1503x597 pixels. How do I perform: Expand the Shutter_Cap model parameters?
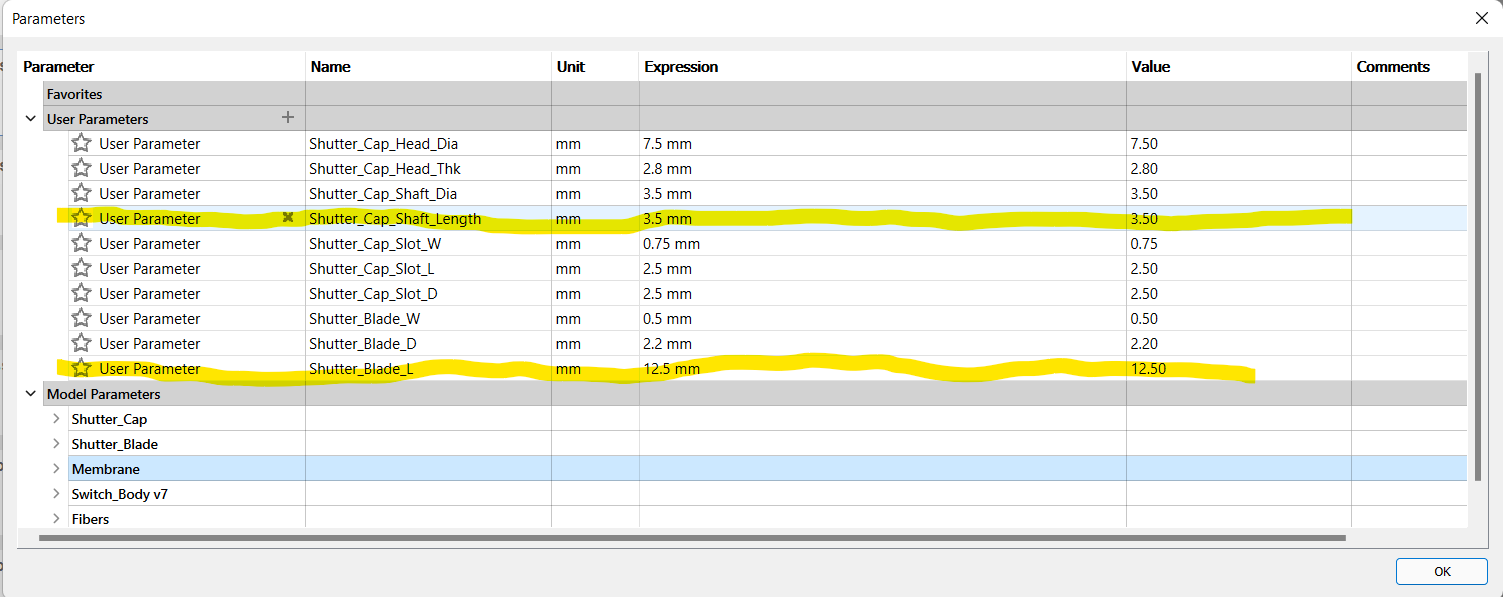(x=56, y=419)
